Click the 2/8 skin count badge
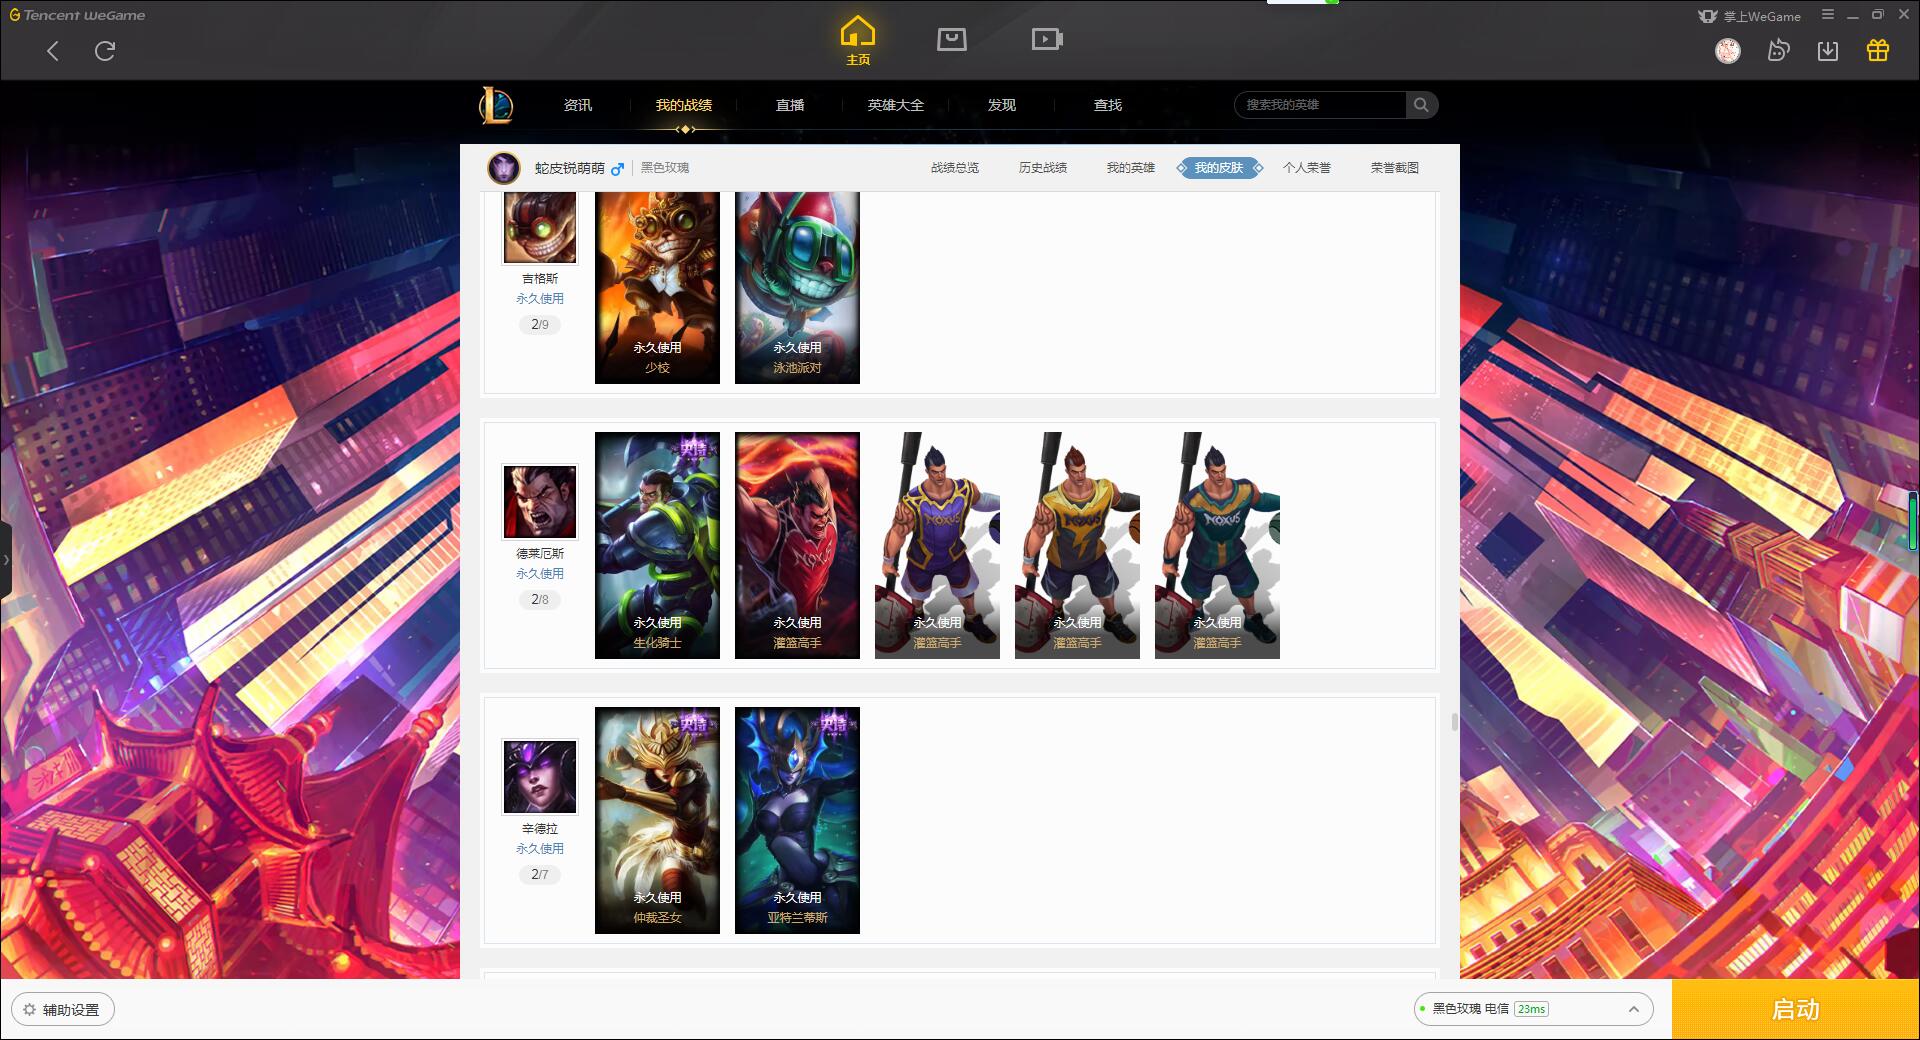This screenshot has width=1920, height=1040. point(540,600)
